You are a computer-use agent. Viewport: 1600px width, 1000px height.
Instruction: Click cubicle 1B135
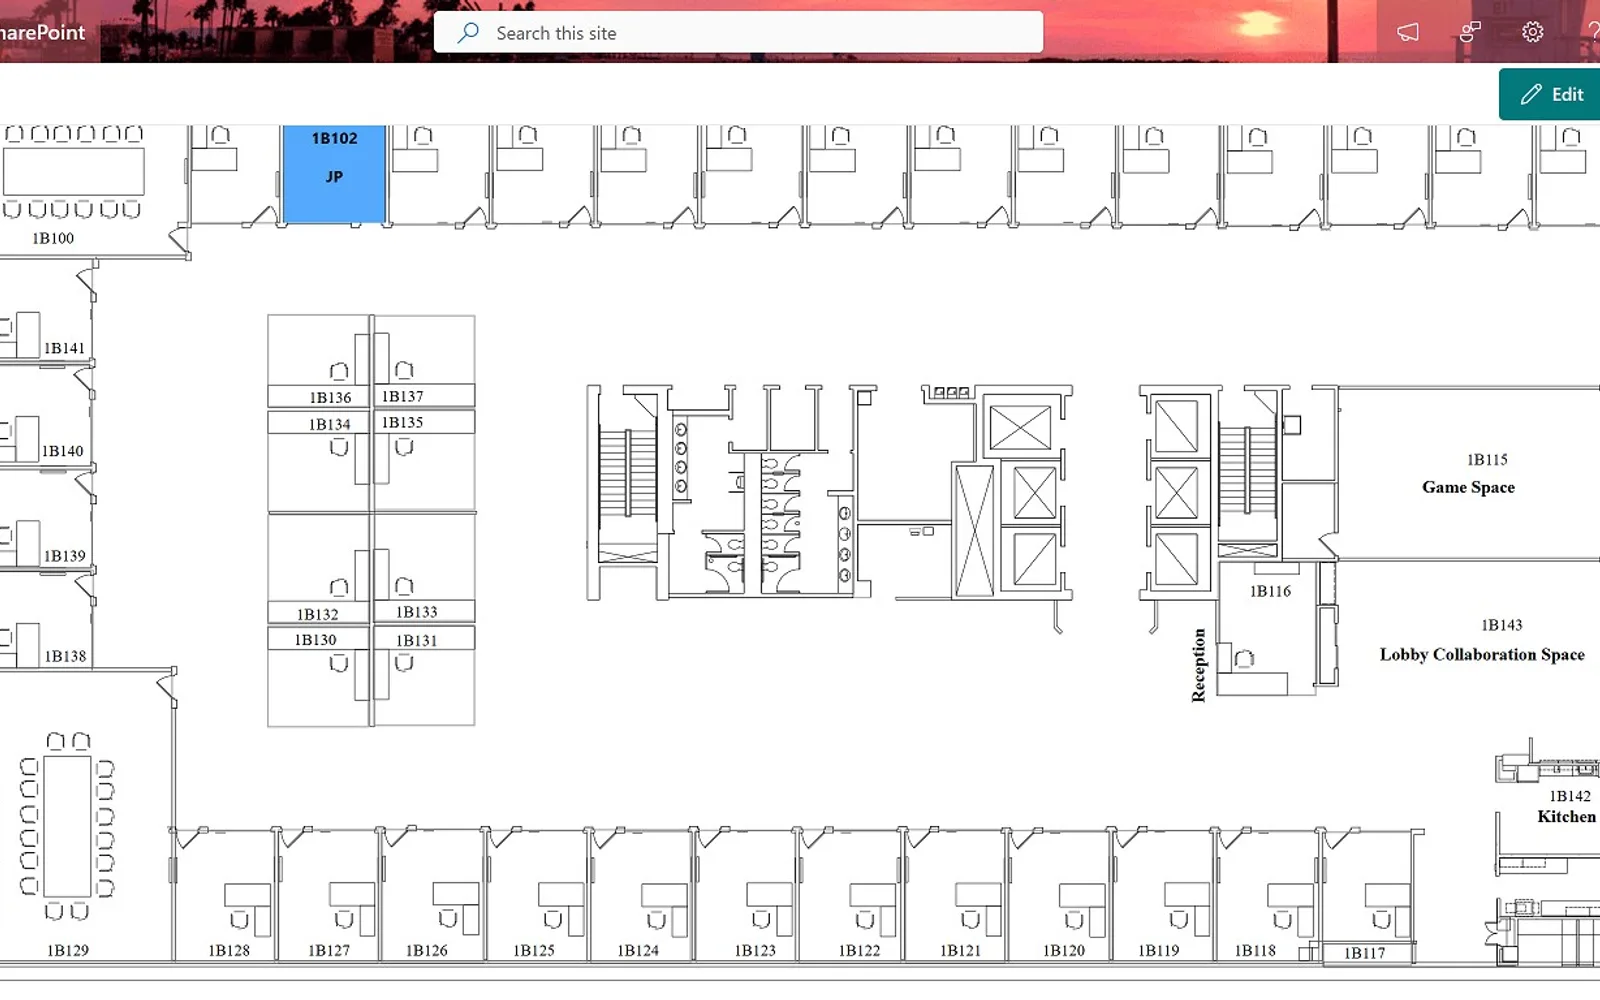(x=402, y=423)
